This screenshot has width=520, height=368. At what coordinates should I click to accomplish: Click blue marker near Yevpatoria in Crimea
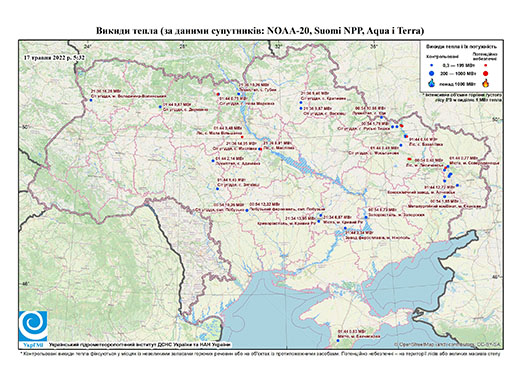click(x=338, y=340)
